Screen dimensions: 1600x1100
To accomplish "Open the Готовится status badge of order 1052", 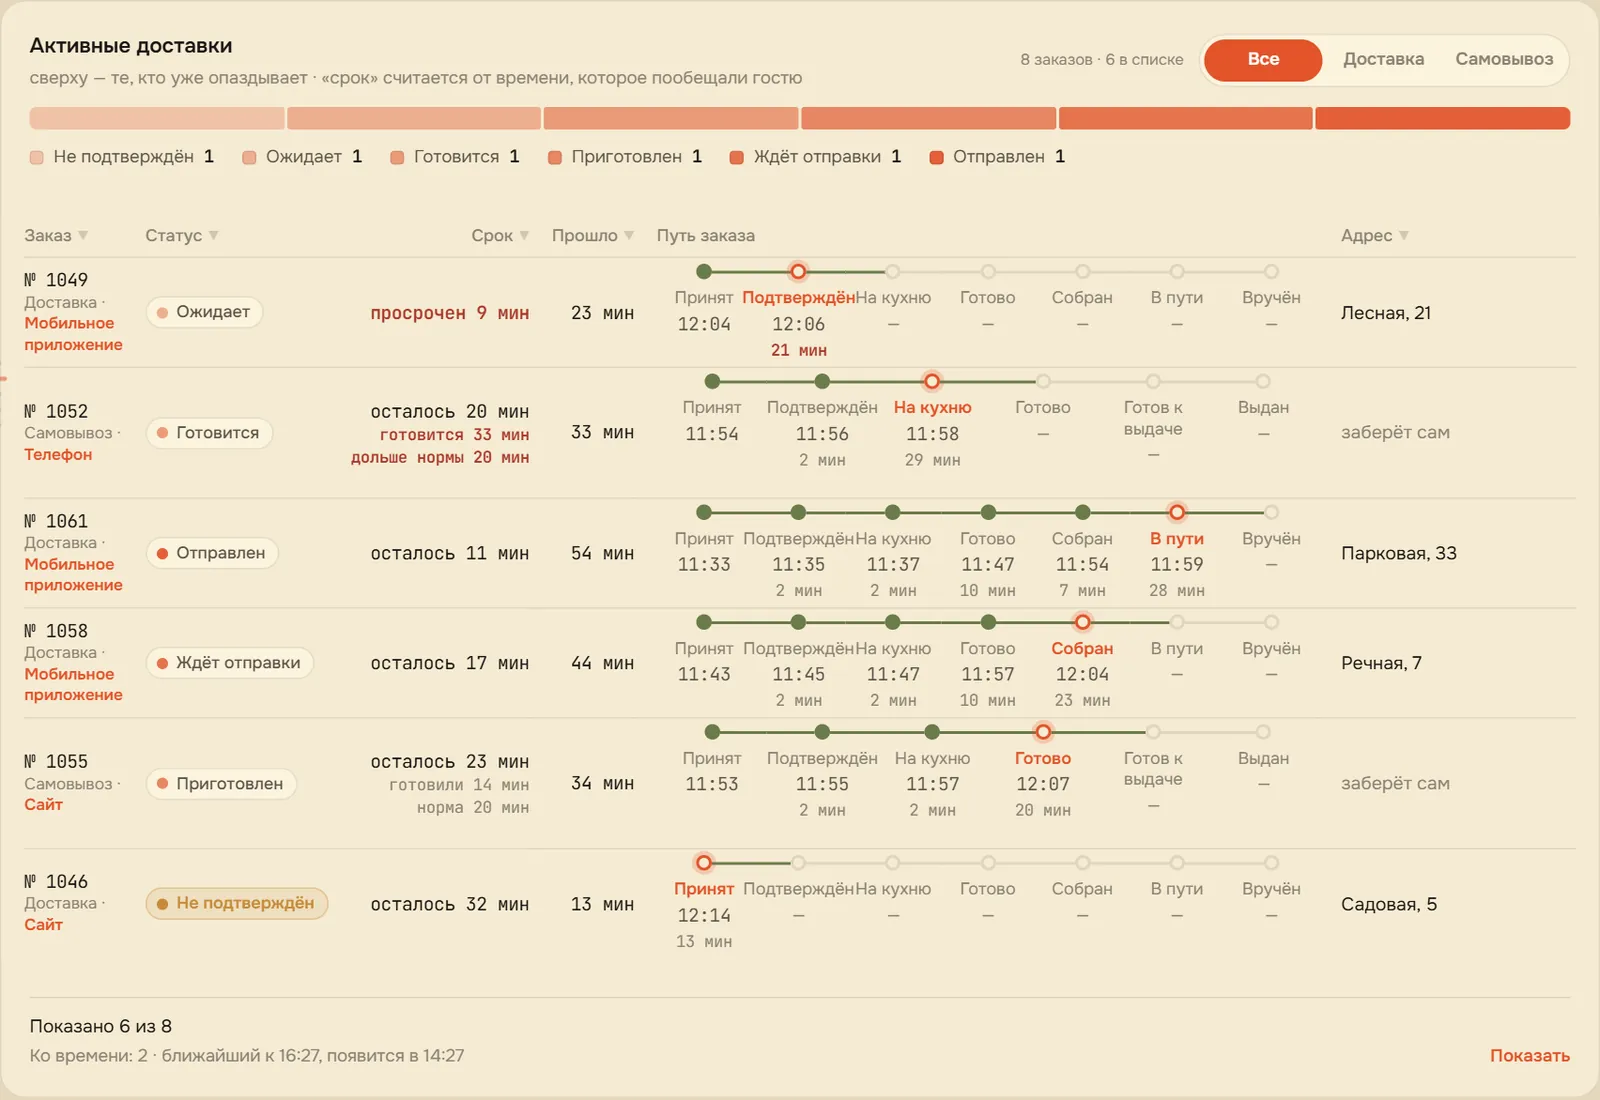I will [209, 433].
